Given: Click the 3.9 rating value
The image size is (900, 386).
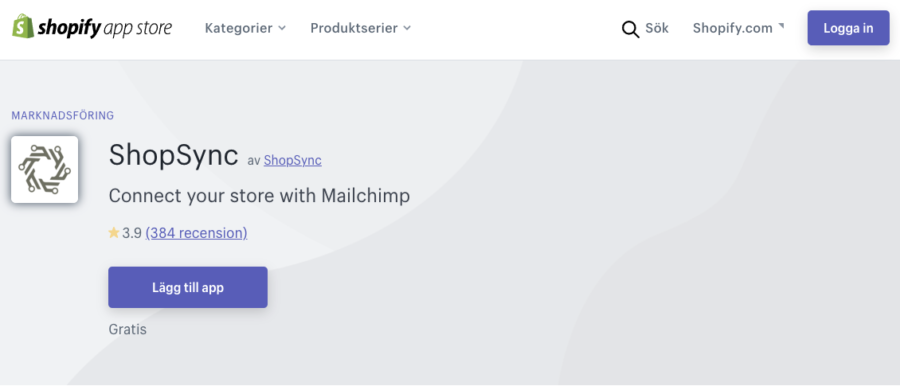Looking at the screenshot, I should tap(131, 233).
